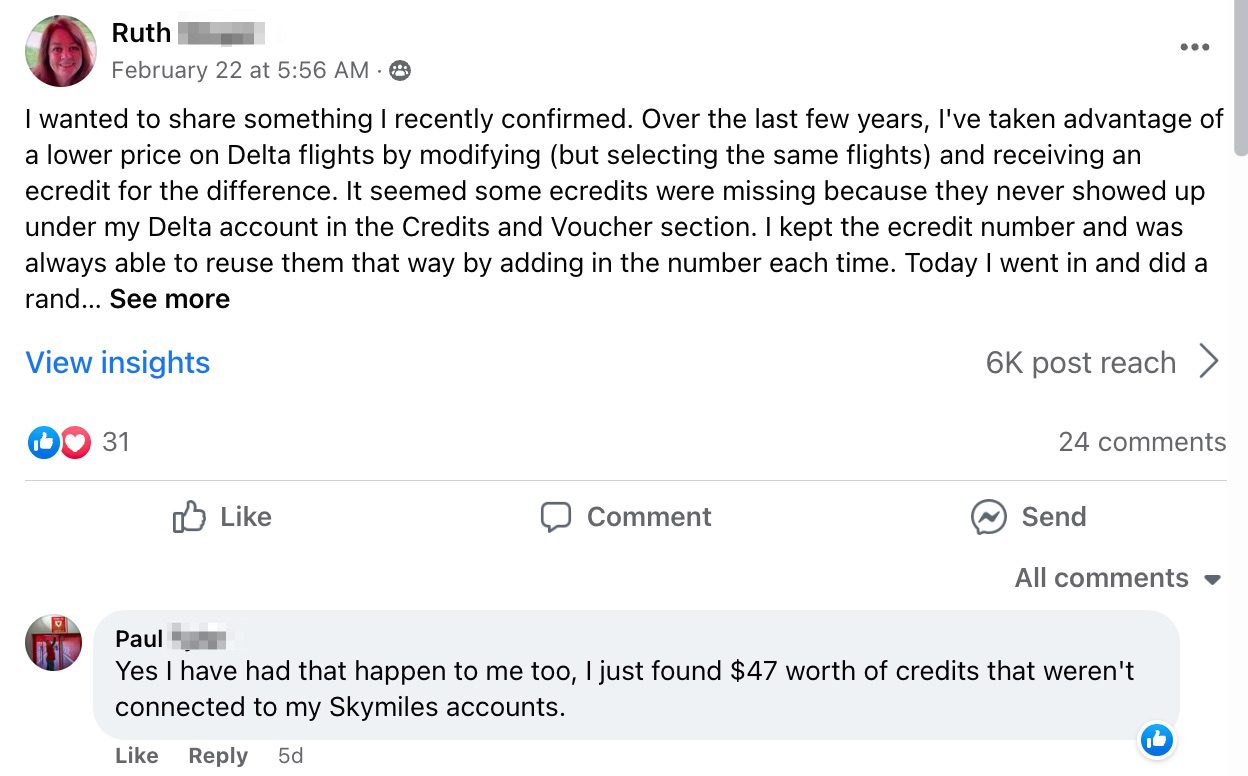Viewport: 1248px width, 776px height.
Task: Click Paul's profile picture
Action: (53, 645)
